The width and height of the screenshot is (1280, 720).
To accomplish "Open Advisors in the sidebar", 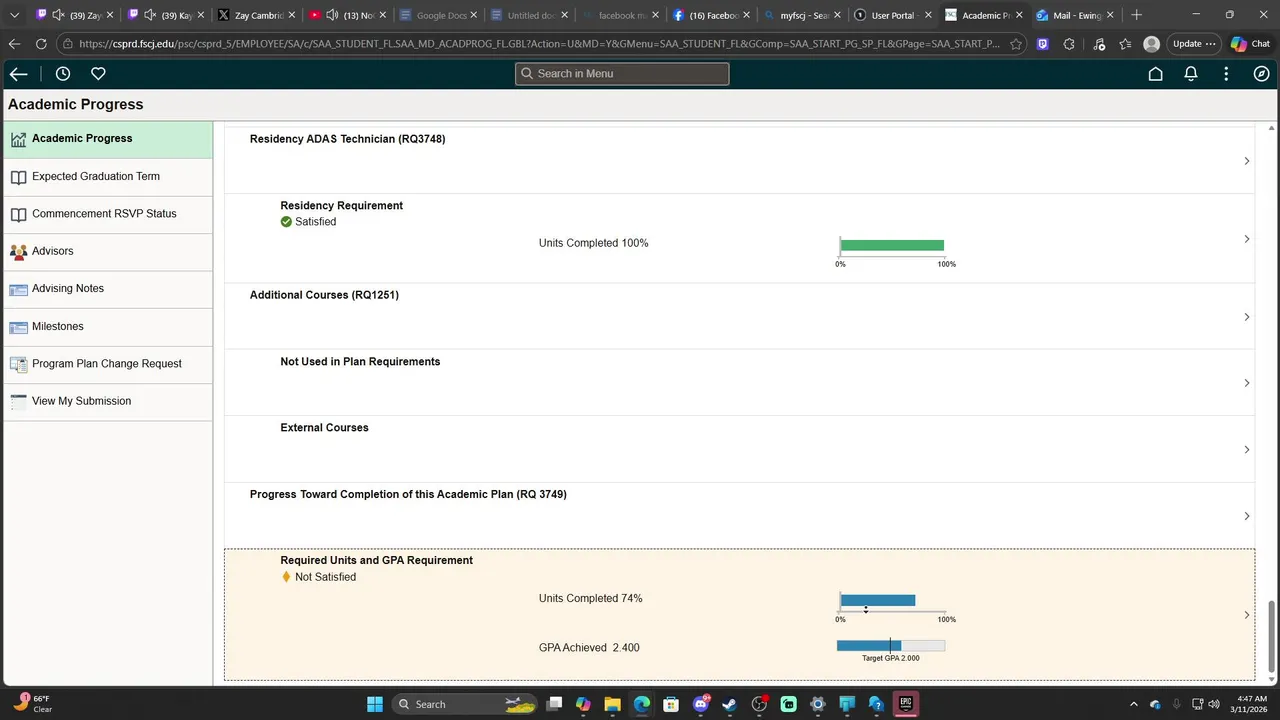I will [108, 251].
